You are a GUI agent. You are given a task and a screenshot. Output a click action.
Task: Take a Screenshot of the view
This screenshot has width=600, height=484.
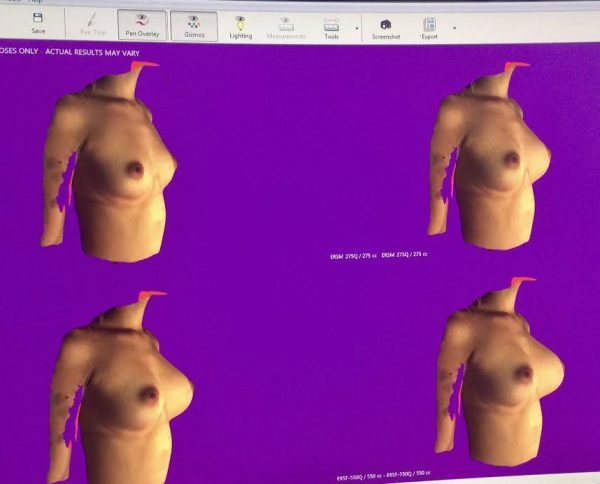[x=385, y=26]
